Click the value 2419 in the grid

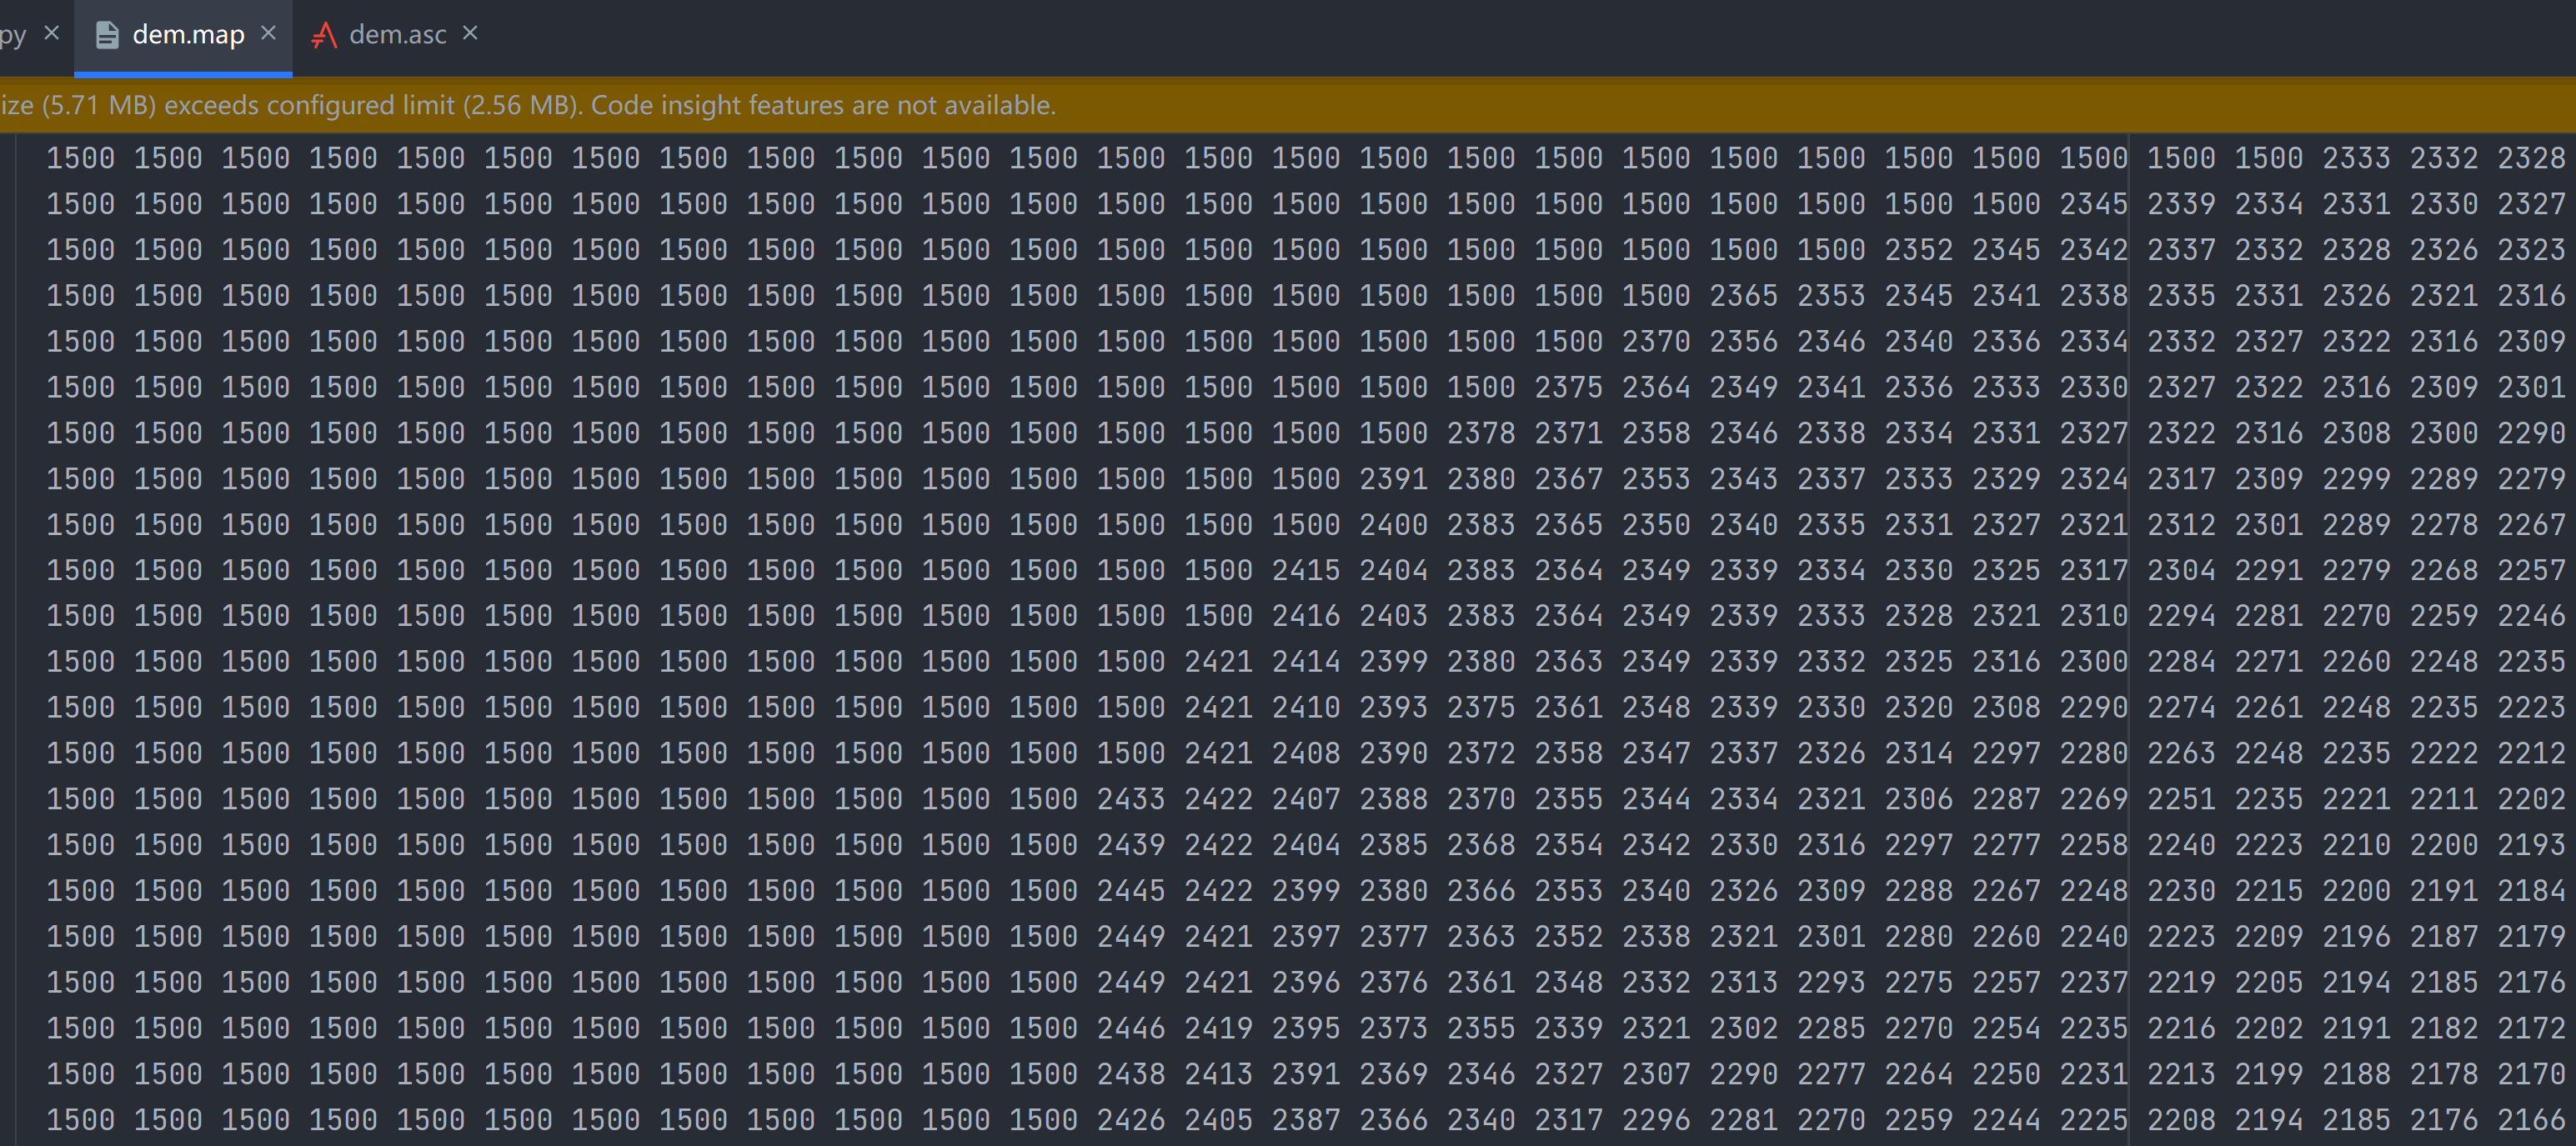[x=1218, y=1028]
